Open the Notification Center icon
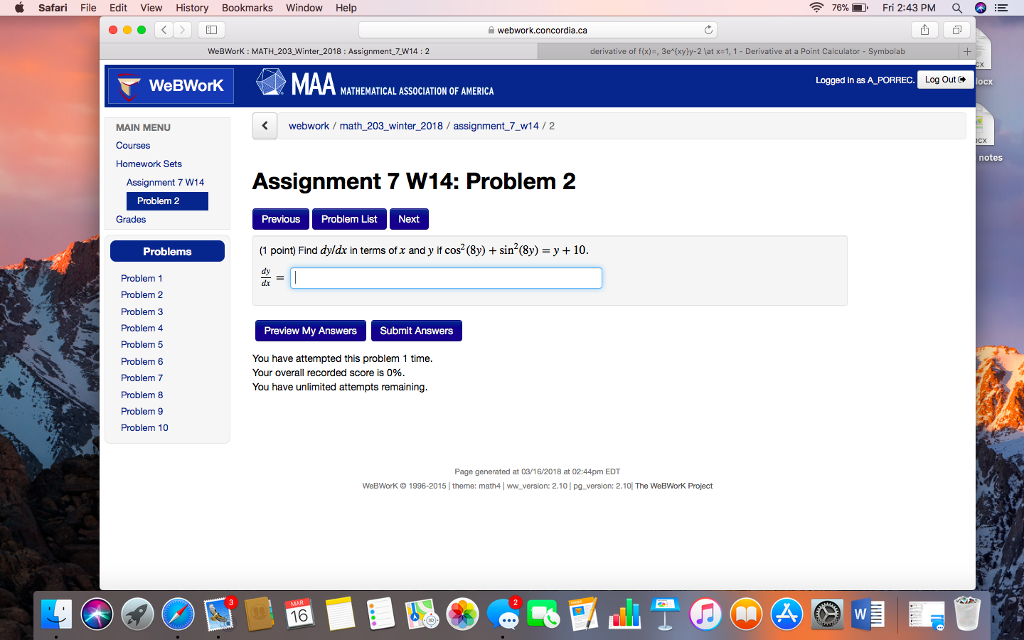1024x640 pixels. [1001, 8]
